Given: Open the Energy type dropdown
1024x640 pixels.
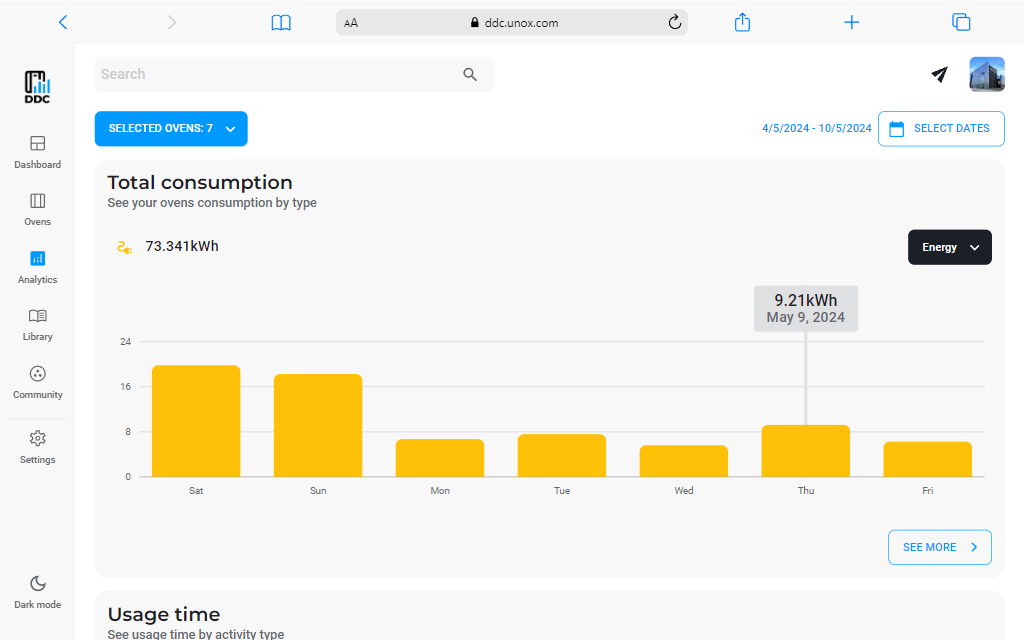Looking at the screenshot, I should 949,247.
